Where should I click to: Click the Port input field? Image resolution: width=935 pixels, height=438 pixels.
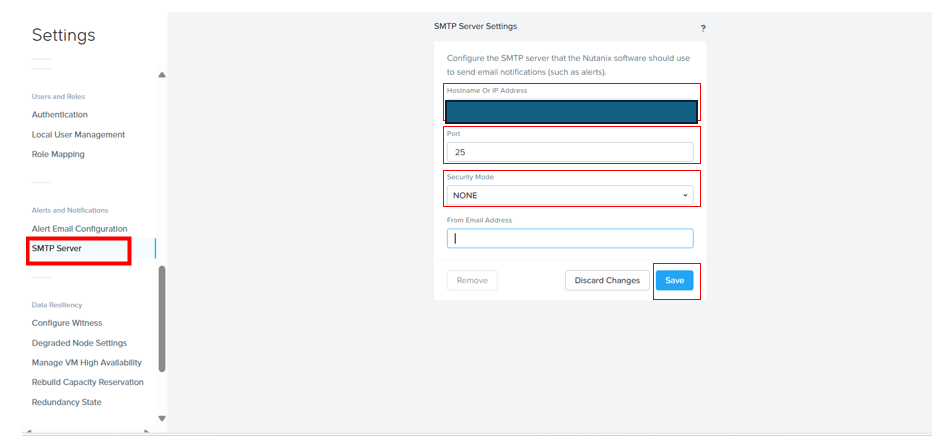coord(570,152)
